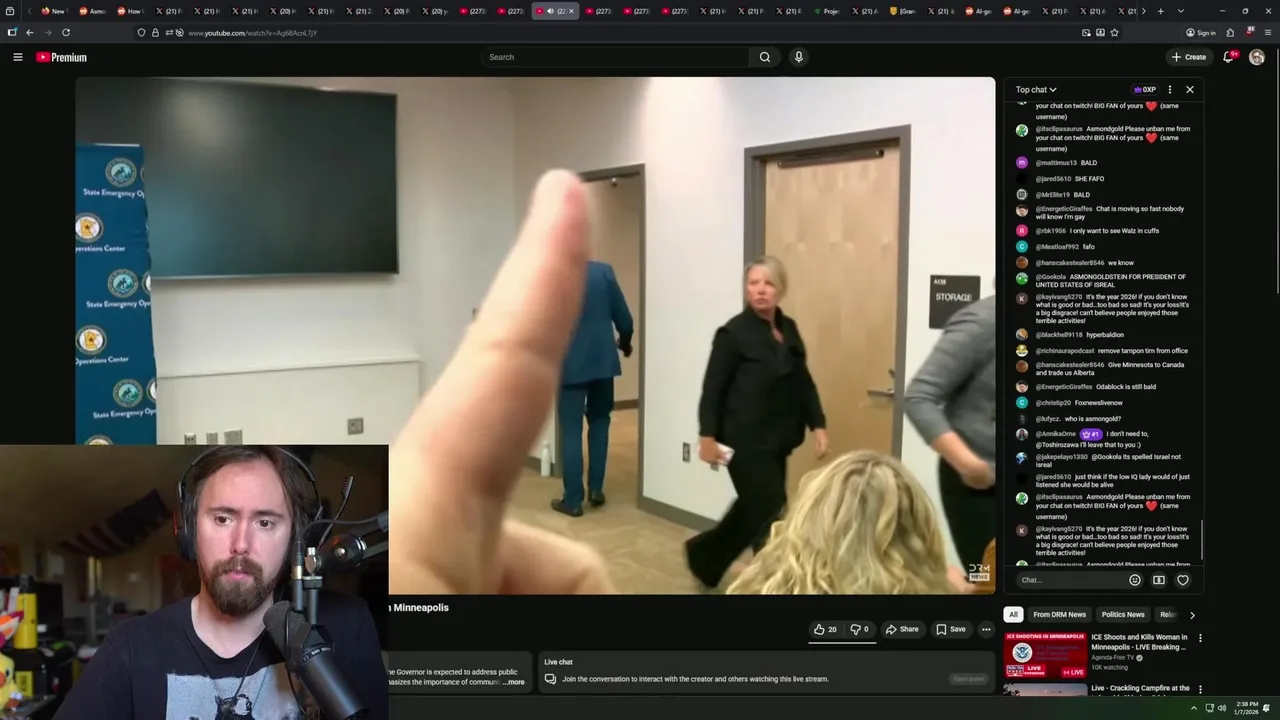Activate voice search microphone icon
This screenshot has height=720, width=1280.
798,57
